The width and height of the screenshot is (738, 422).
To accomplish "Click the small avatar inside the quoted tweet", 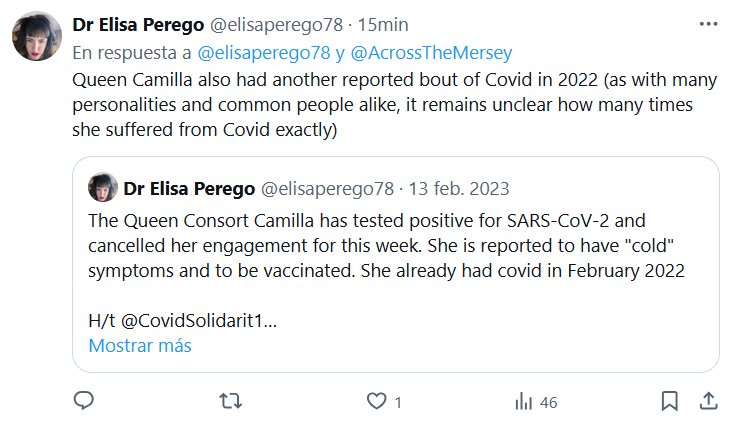I will click(x=104, y=187).
